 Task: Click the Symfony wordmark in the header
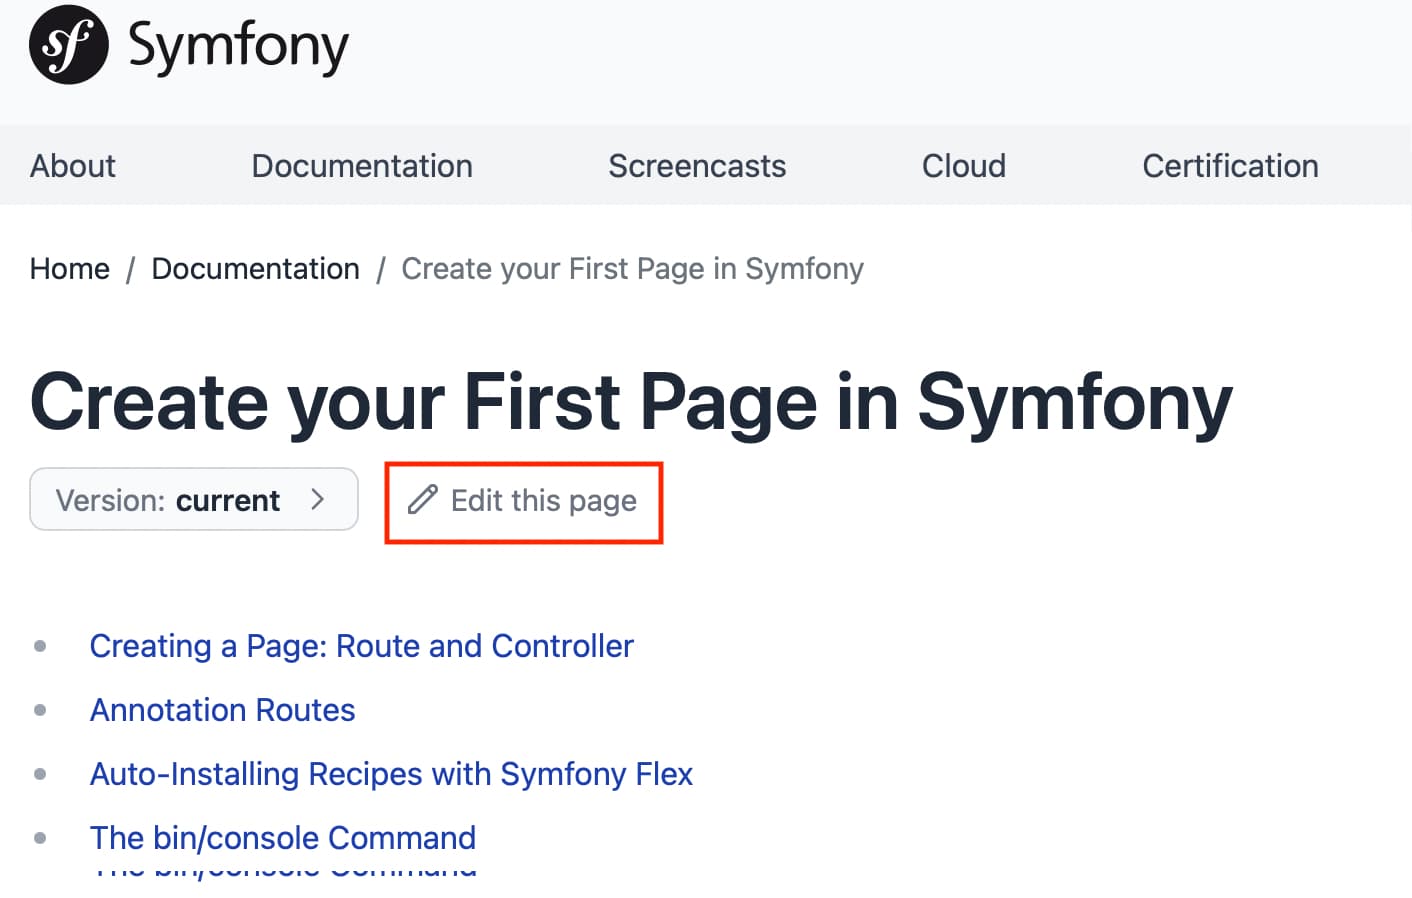[x=239, y=47]
